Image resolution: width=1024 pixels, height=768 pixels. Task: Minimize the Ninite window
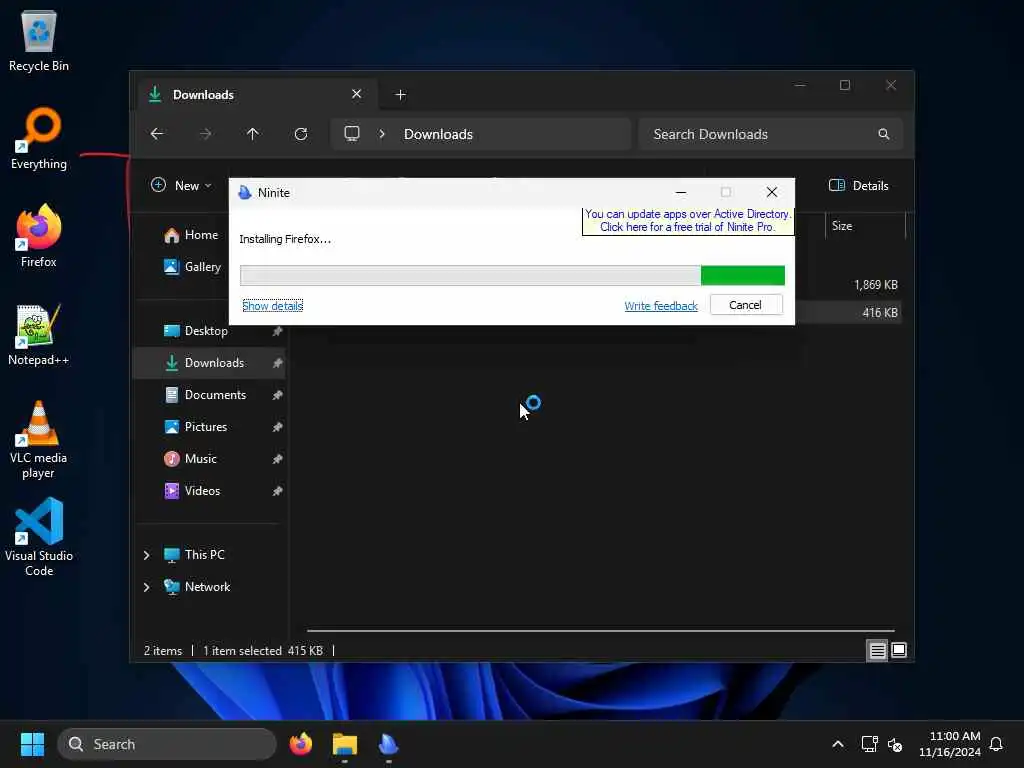click(x=680, y=193)
